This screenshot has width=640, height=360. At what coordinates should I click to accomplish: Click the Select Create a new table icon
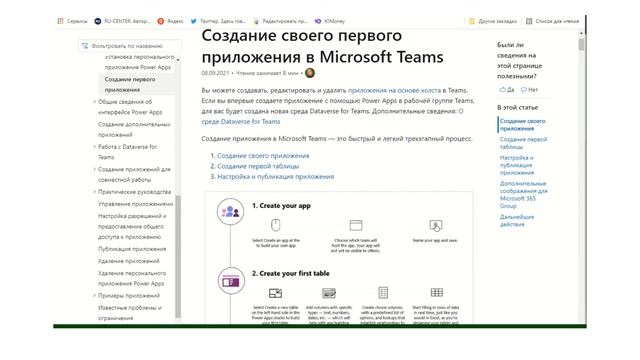(x=275, y=293)
